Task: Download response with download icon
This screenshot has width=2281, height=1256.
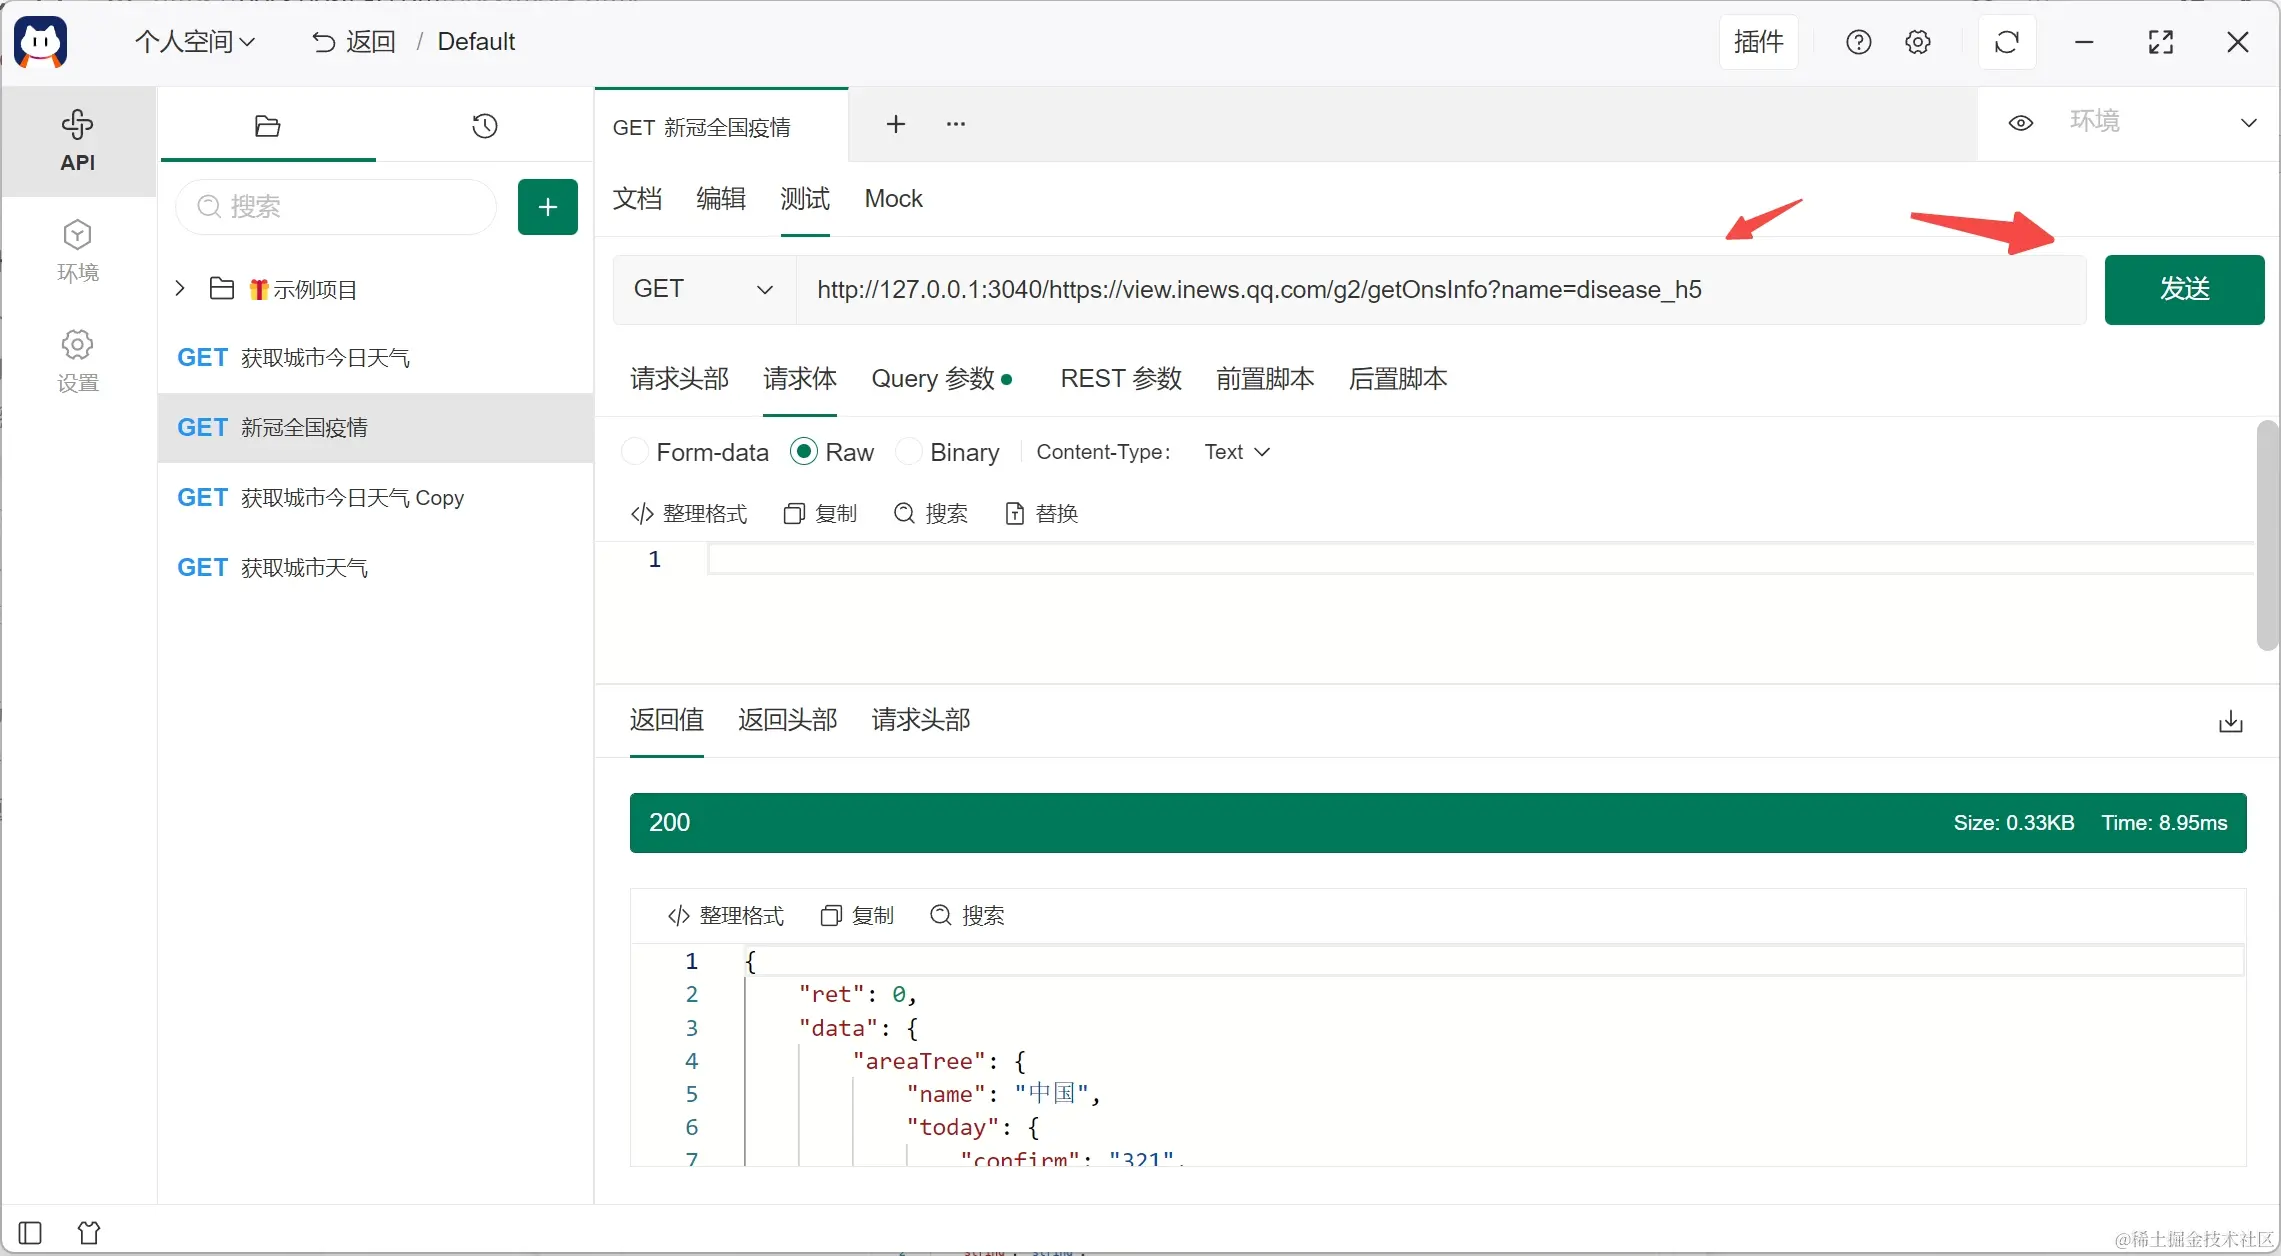Action: pyautogui.click(x=2230, y=721)
